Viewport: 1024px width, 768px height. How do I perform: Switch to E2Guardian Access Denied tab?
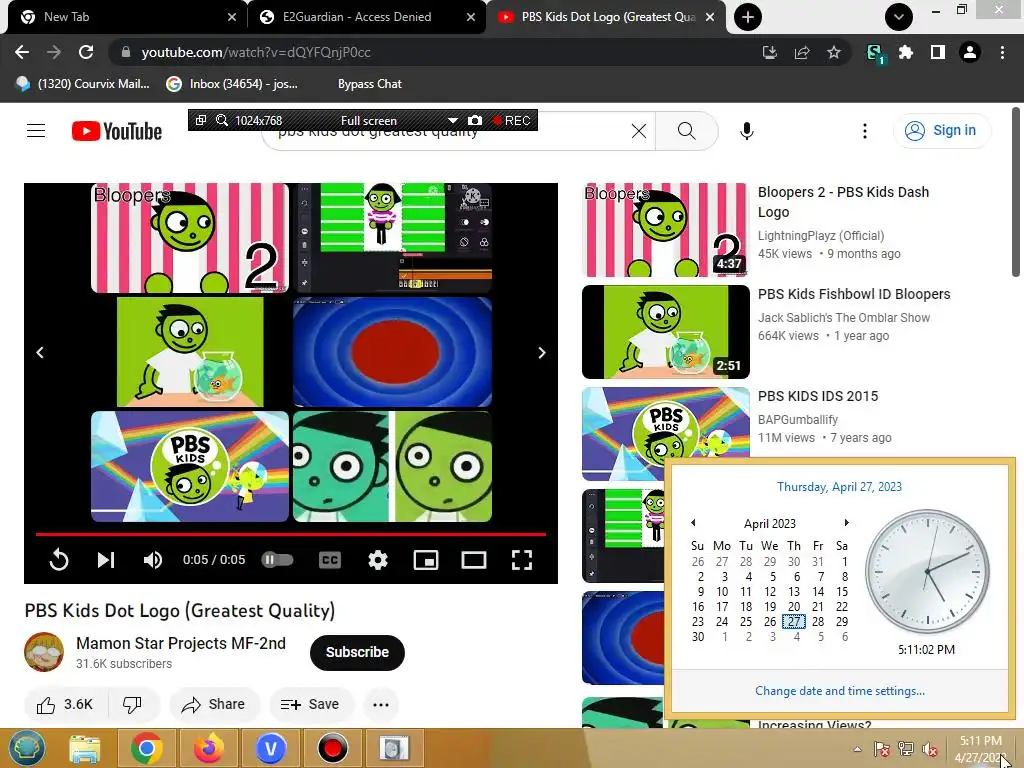coord(366,17)
